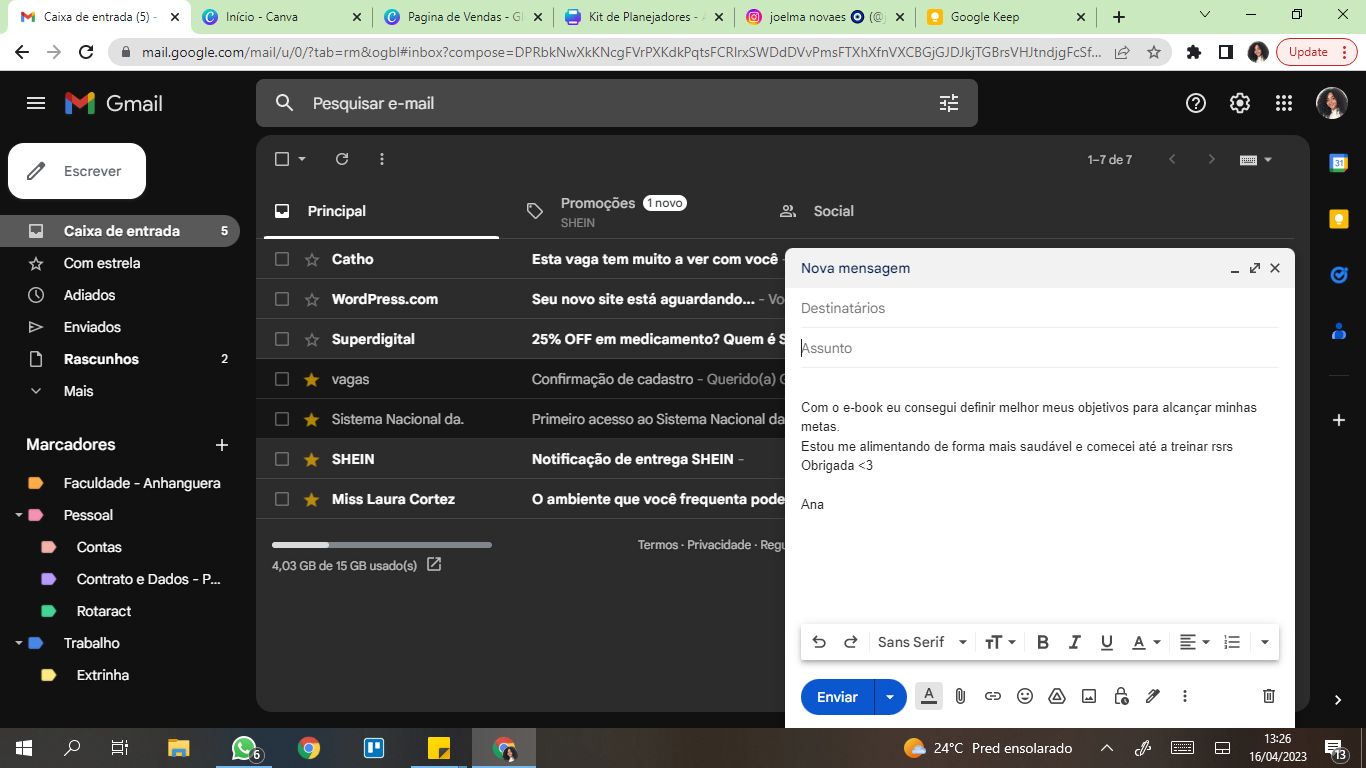Discard the draft with trash icon
This screenshot has width=1366, height=768.
[1268, 696]
